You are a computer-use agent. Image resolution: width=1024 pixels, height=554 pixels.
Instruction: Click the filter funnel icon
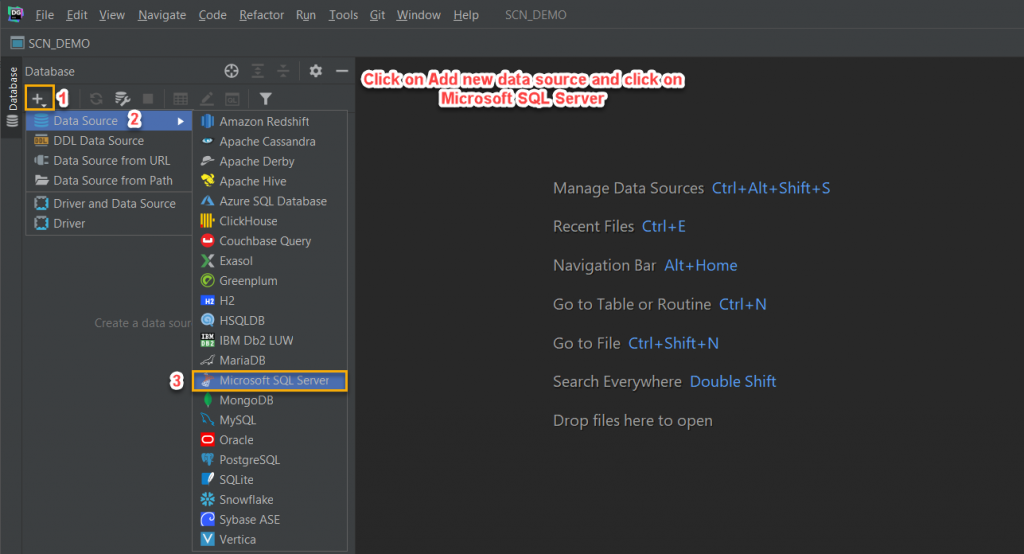[x=265, y=99]
